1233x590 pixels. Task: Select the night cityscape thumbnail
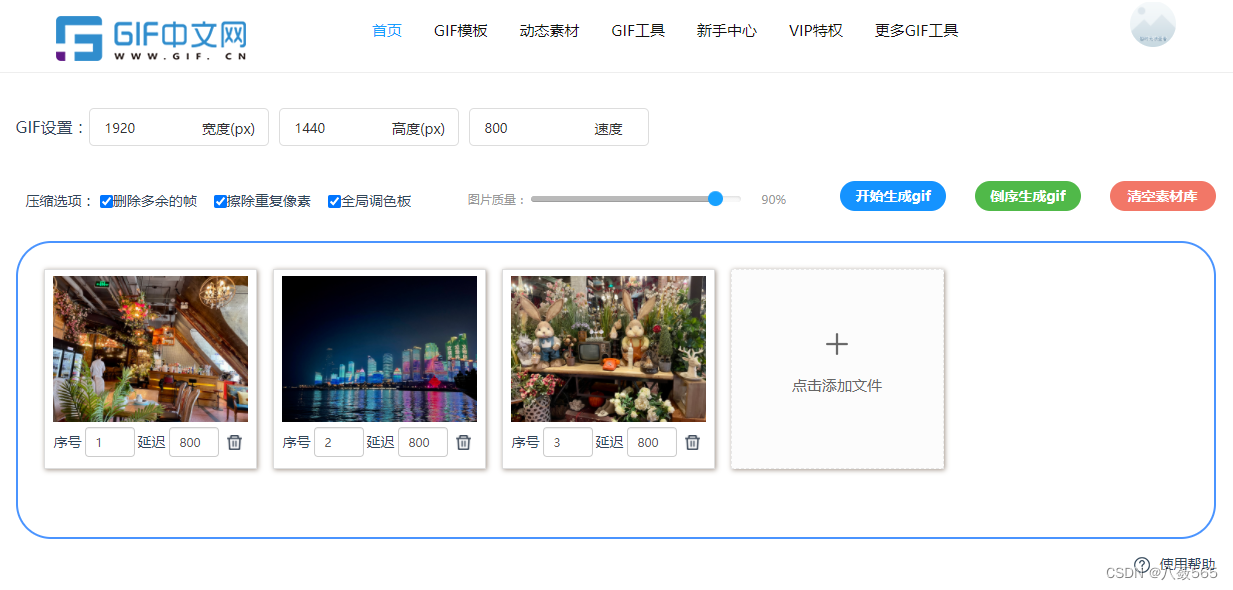point(379,348)
